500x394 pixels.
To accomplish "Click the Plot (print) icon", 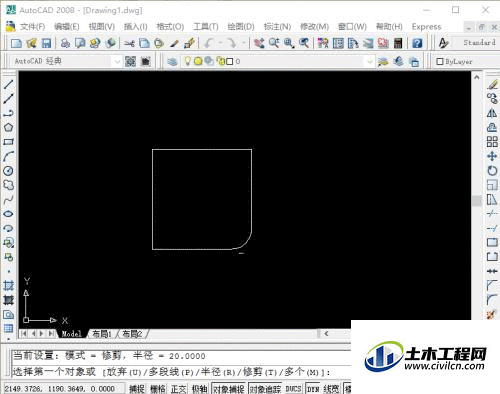I will point(65,43).
